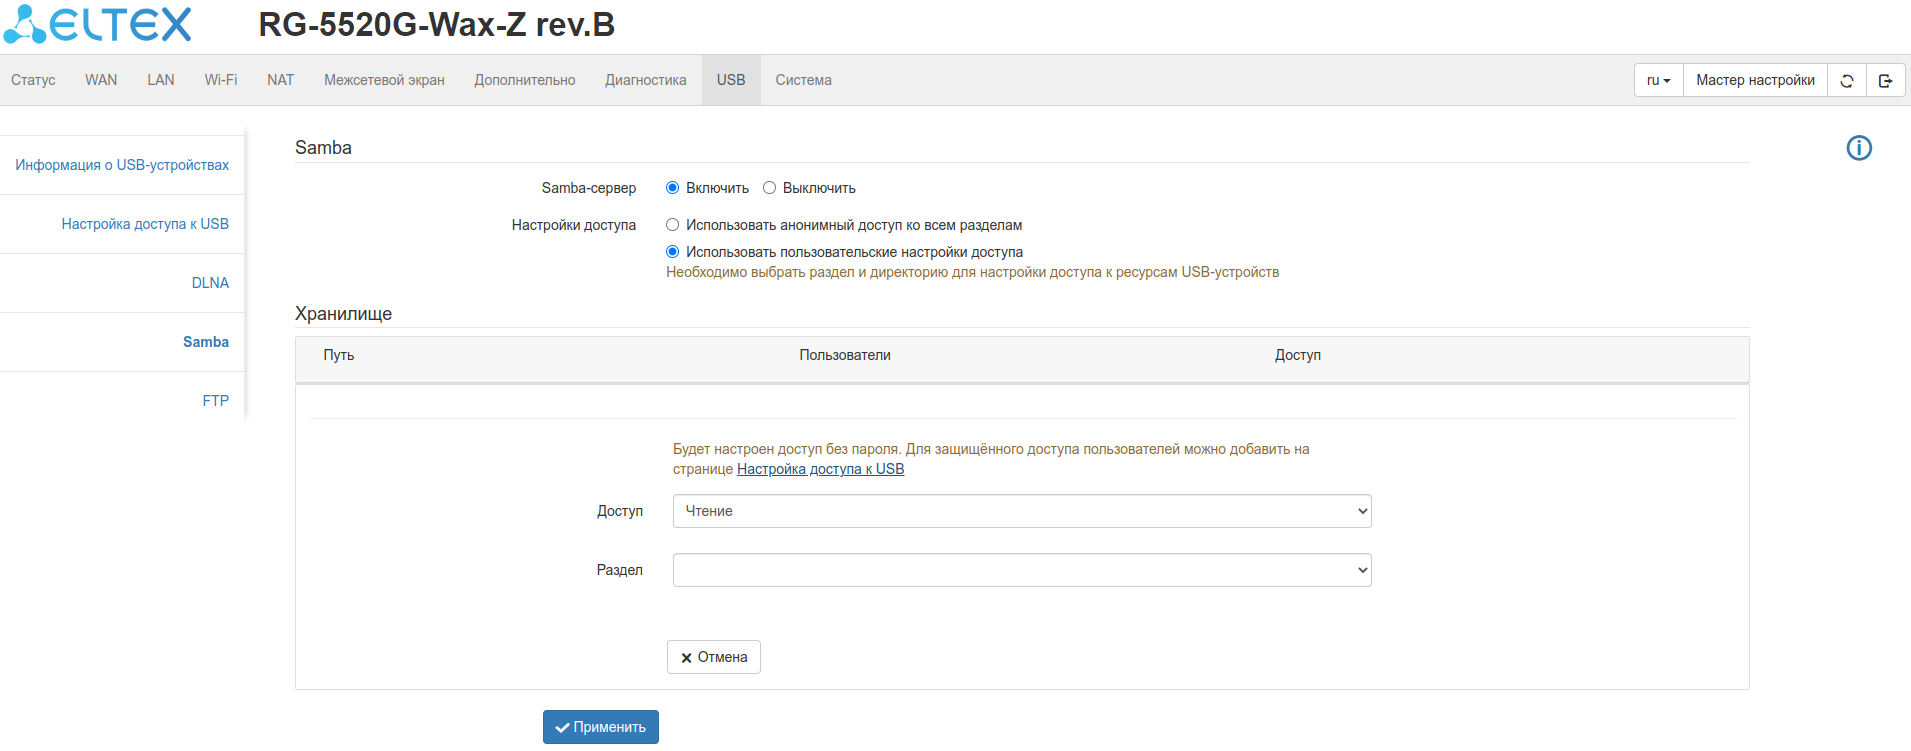Click the Отмена button

pyautogui.click(x=714, y=657)
